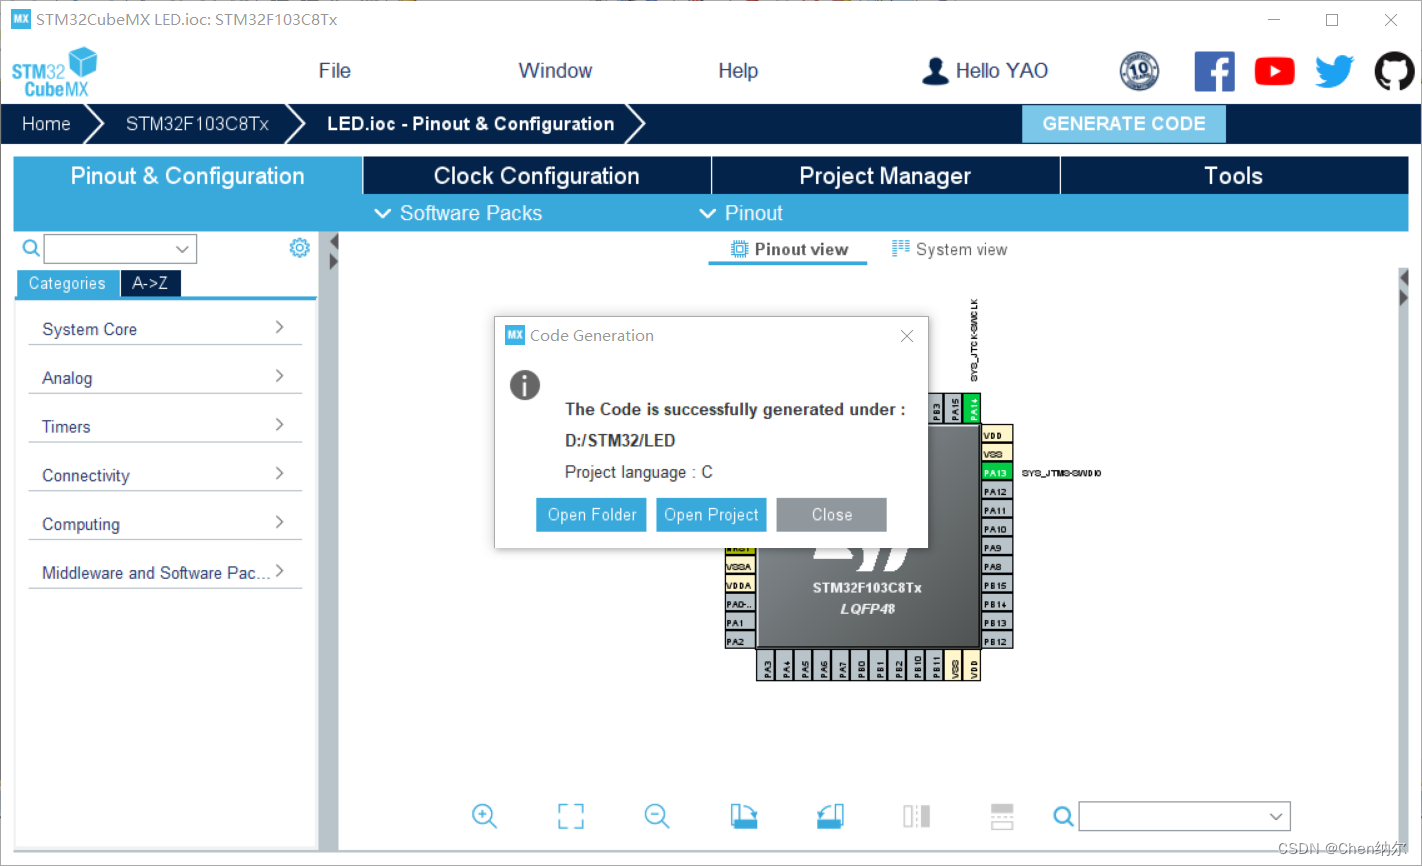Click the STM32F103C8Tx breadcrumb
The image size is (1422, 866).
pos(197,124)
